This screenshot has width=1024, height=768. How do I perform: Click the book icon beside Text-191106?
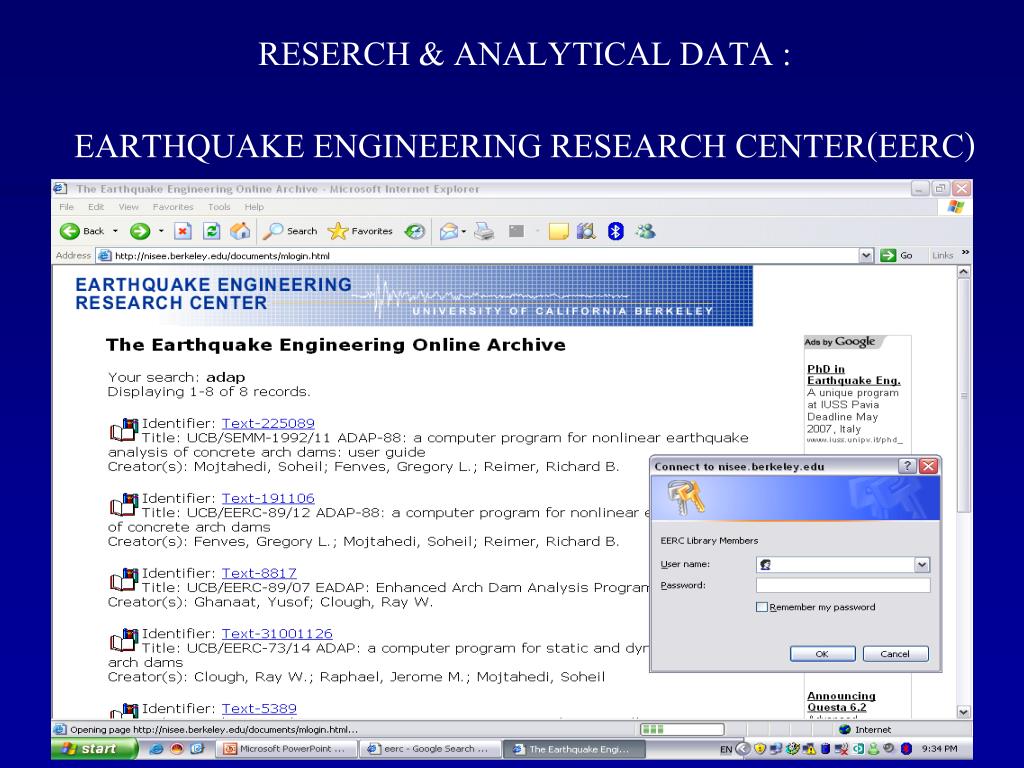(124, 504)
